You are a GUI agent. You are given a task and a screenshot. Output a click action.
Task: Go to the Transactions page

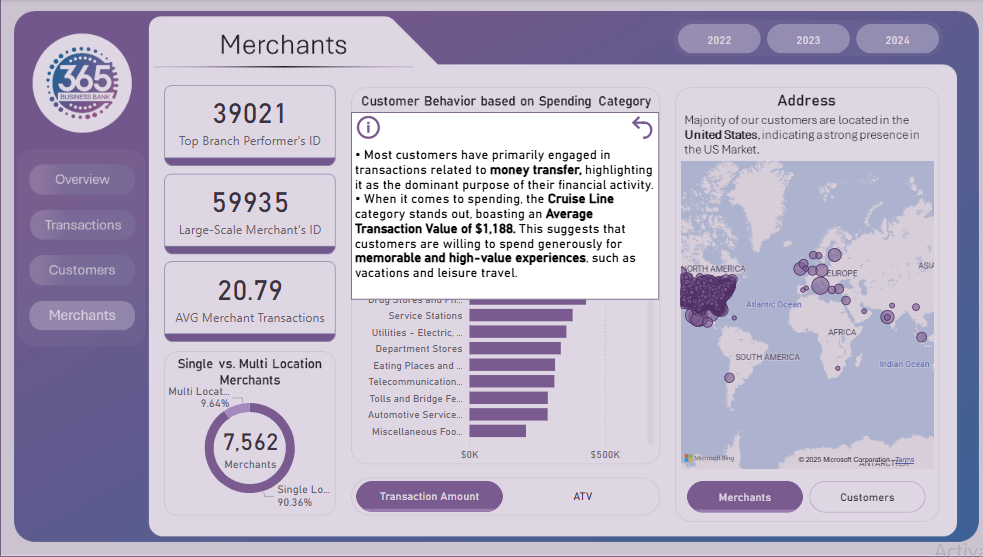82,225
